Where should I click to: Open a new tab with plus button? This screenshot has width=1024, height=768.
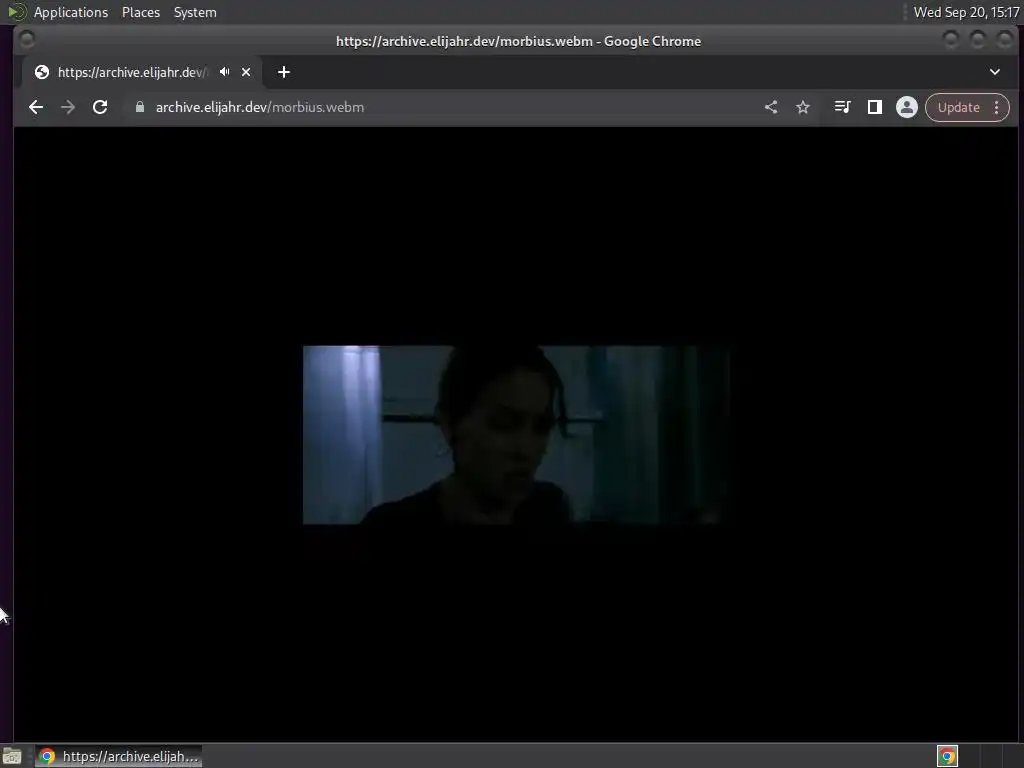pyautogui.click(x=283, y=72)
